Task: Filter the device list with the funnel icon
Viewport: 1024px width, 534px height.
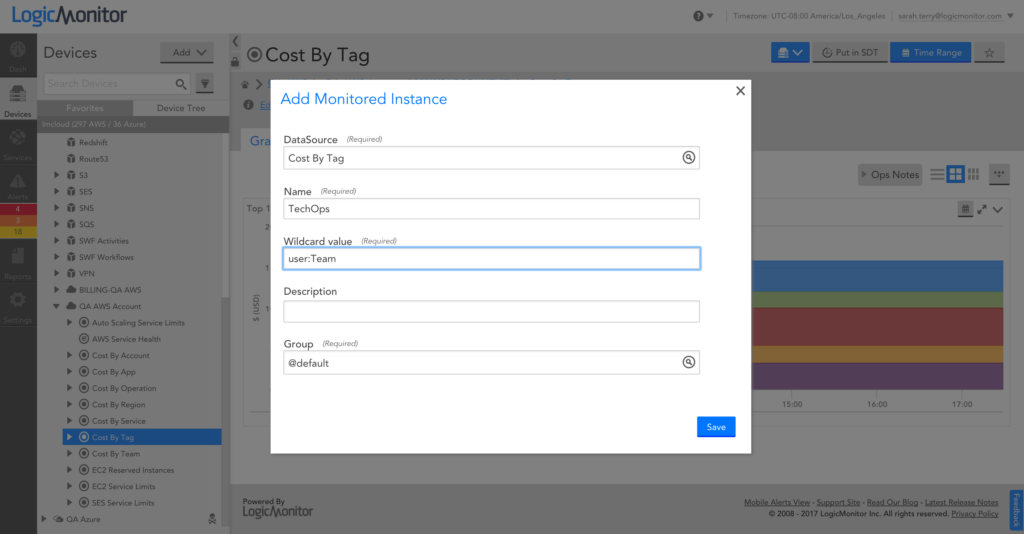Action: [205, 84]
